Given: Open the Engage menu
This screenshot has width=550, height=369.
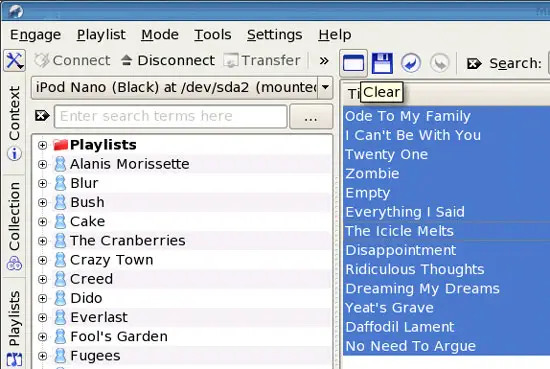Looking at the screenshot, I should (x=35, y=35).
